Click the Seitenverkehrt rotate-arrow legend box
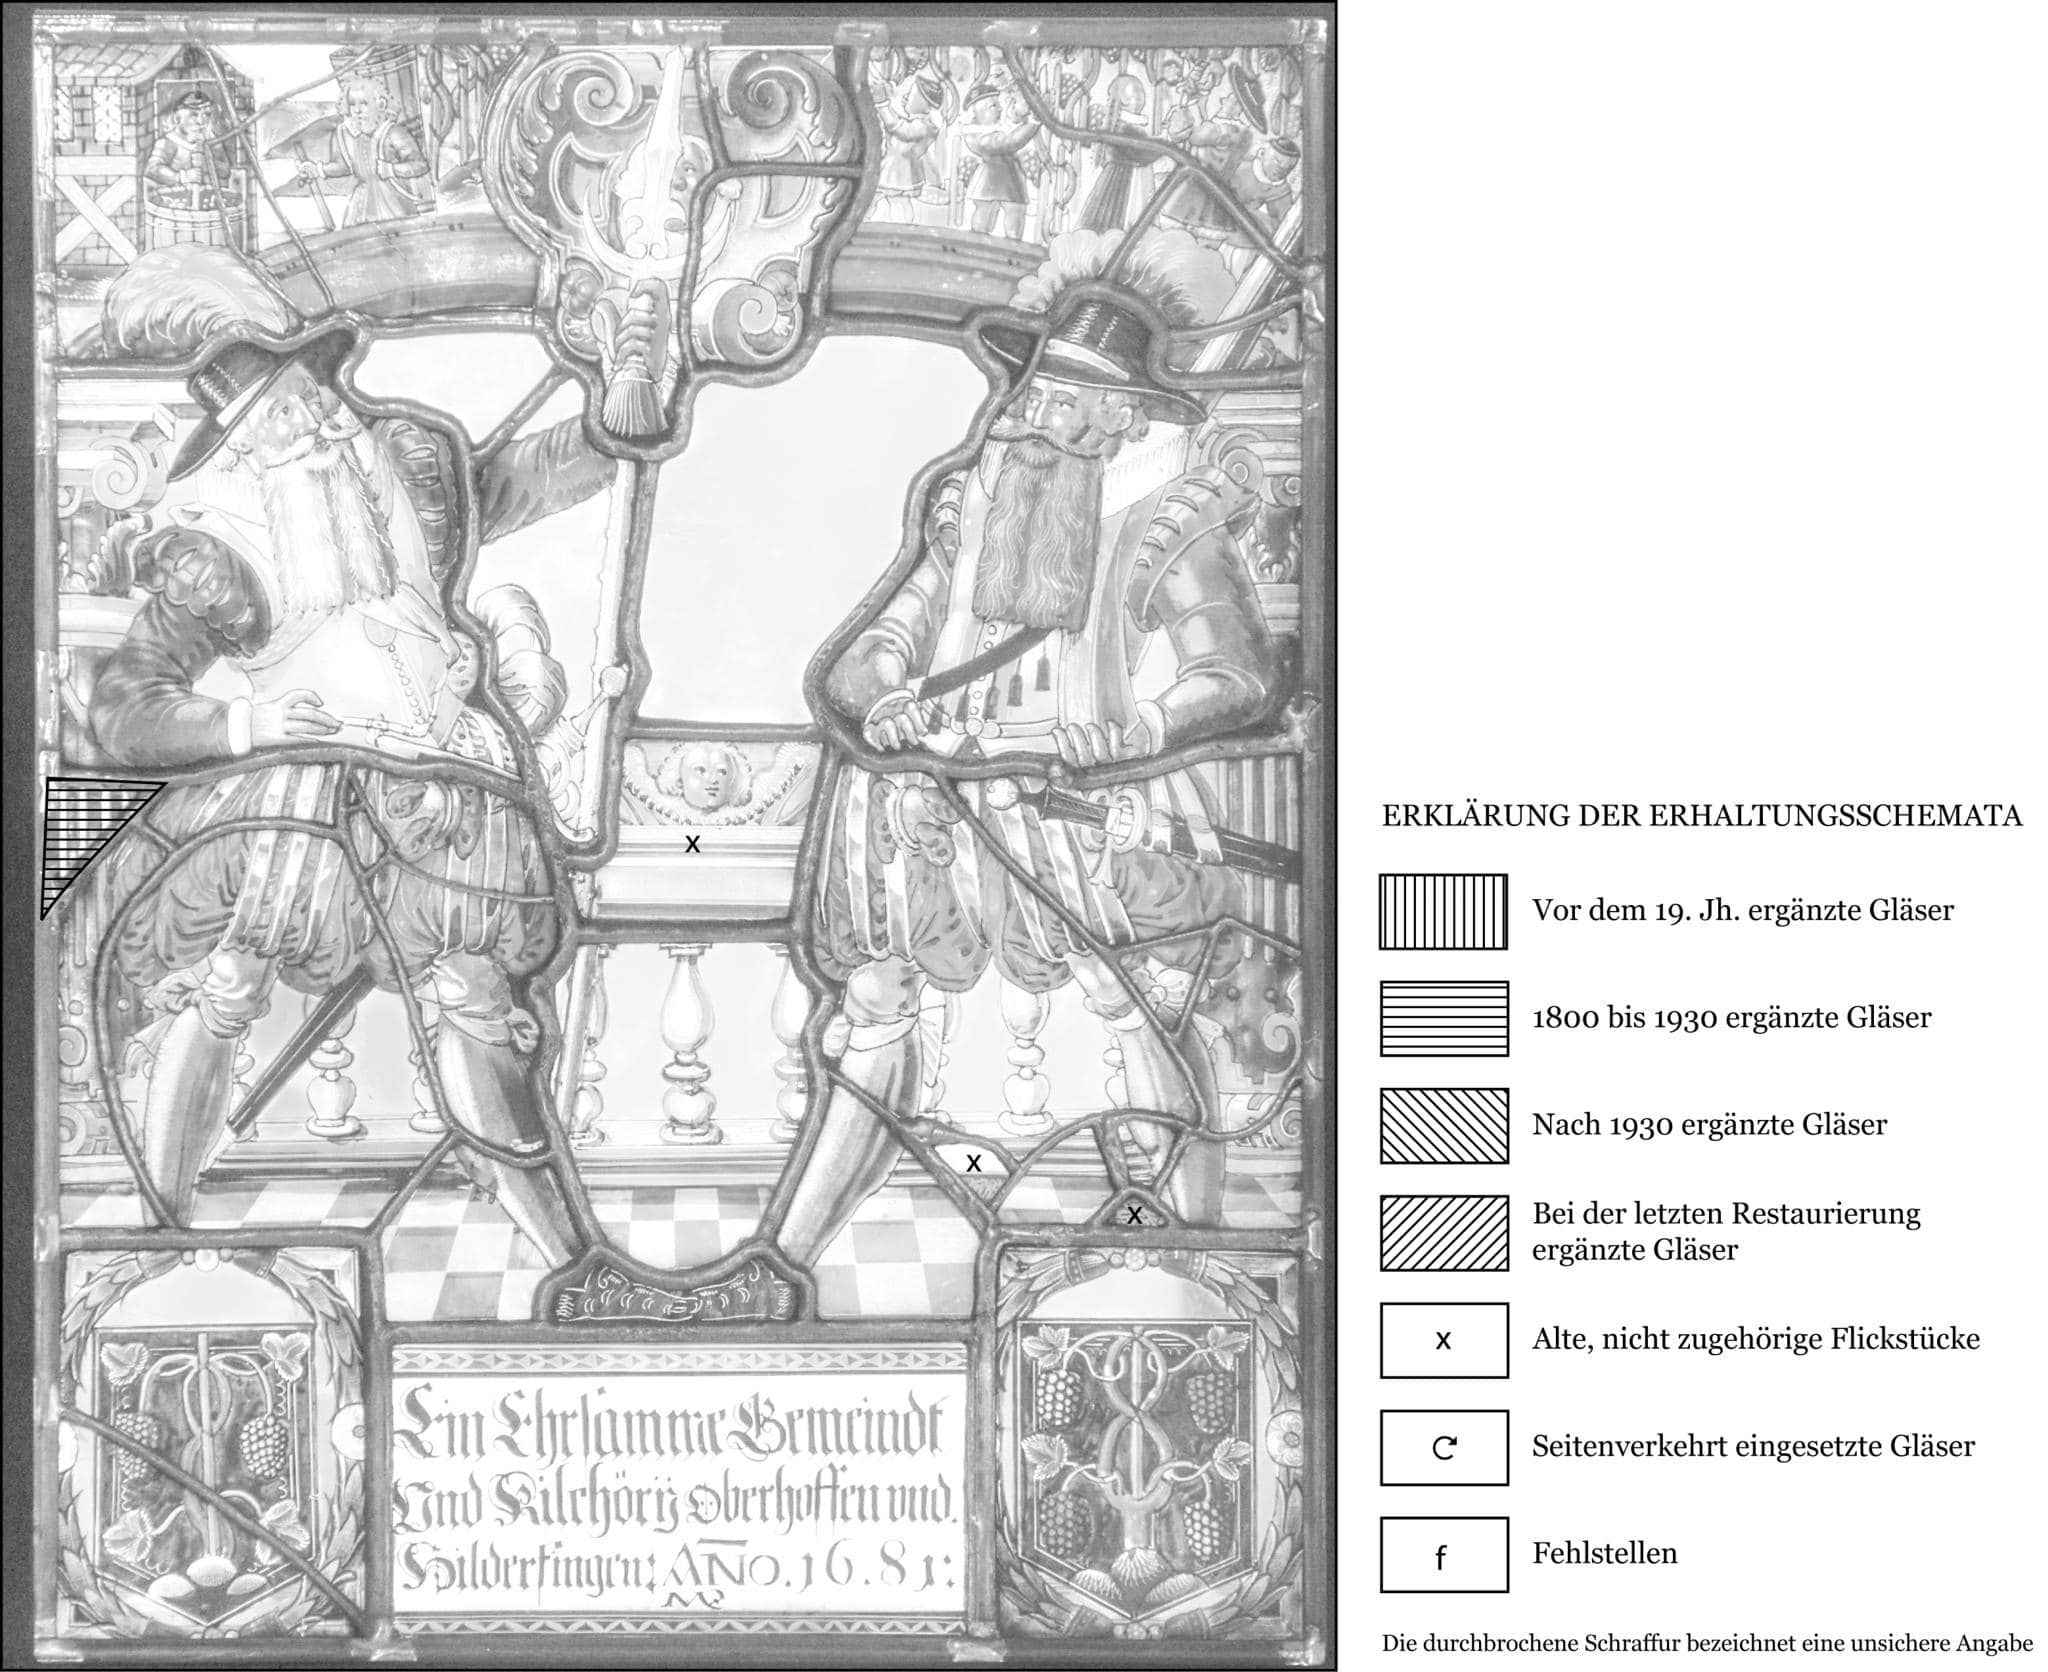The height and width of the screenshot is (1672, 2048). 1443,1447
